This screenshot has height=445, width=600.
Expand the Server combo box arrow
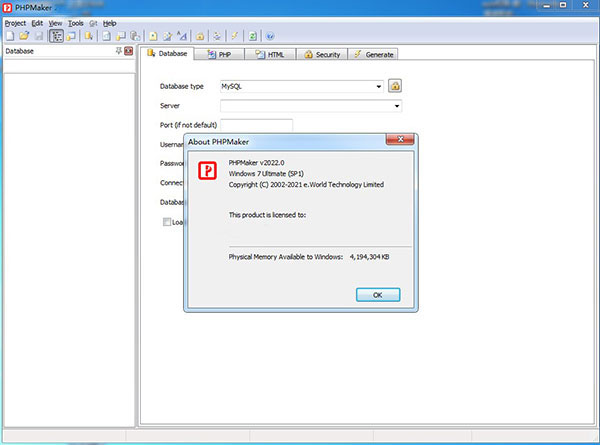coord(397,106)
